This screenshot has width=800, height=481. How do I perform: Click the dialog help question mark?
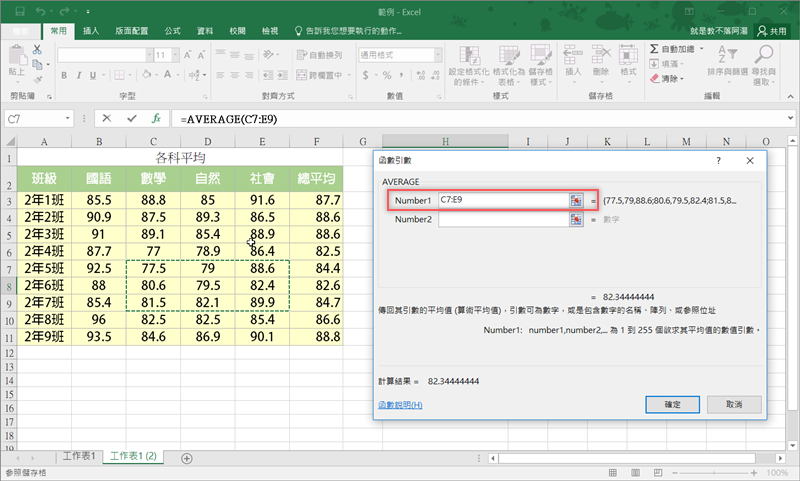[x=718, y=160]
